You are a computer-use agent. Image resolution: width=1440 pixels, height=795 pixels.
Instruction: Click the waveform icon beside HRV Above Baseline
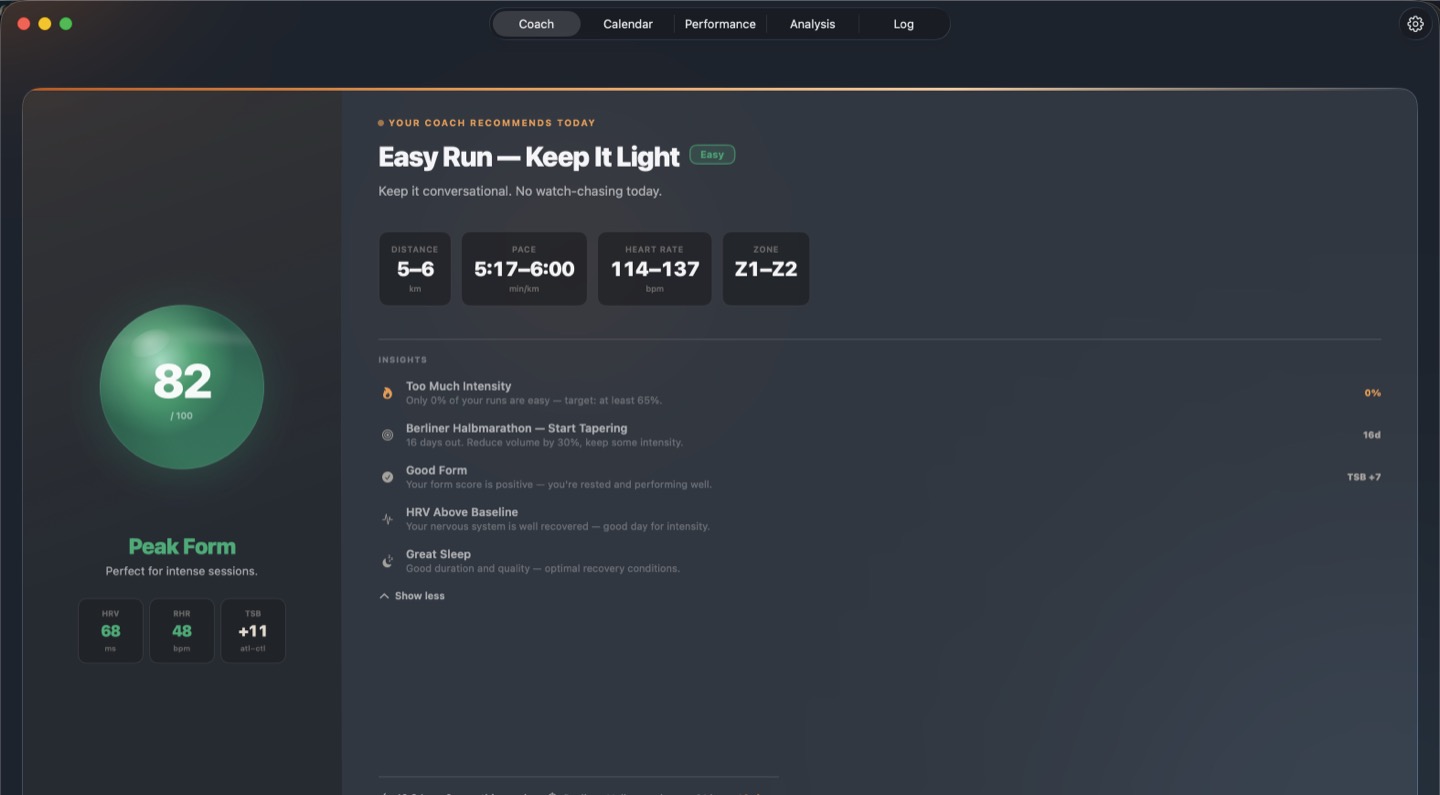[387, 519]
